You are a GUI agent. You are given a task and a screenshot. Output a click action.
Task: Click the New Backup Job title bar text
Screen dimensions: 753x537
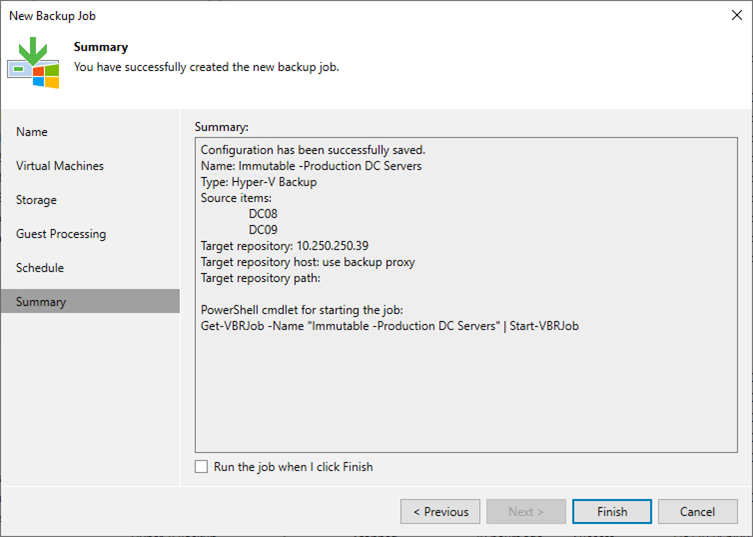point(52,16)
